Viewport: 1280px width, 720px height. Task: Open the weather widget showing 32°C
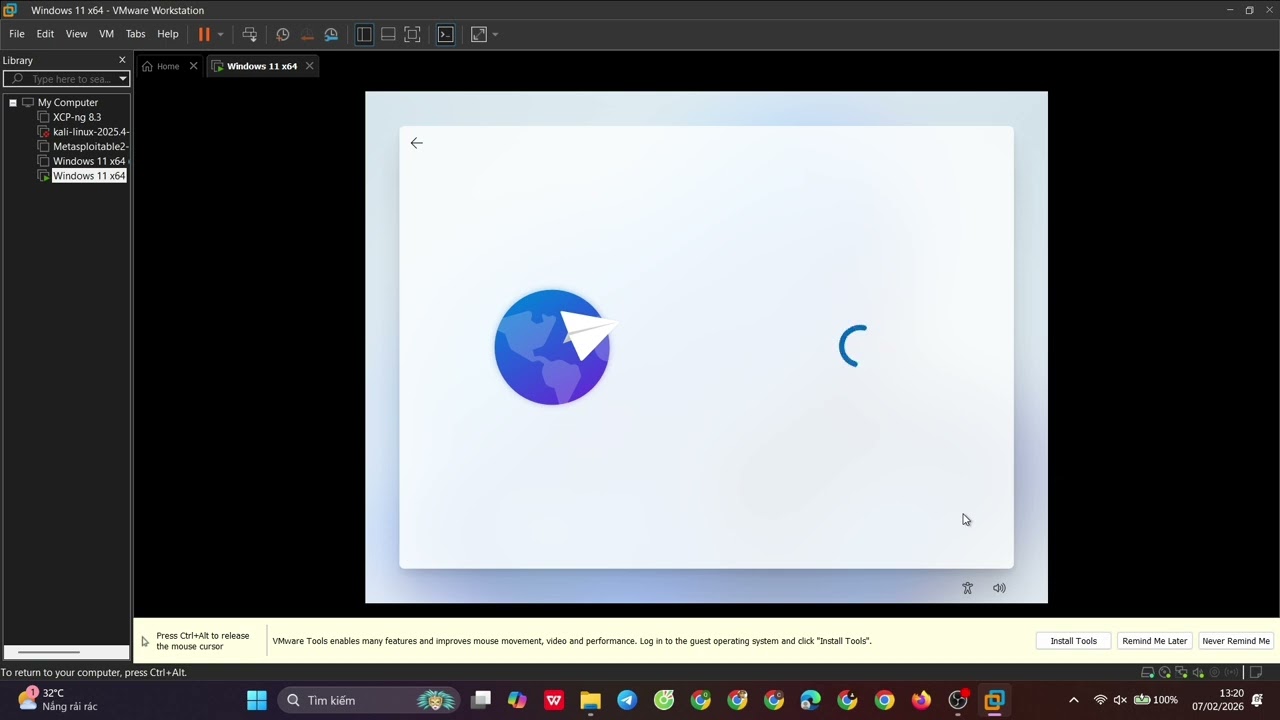58,700
